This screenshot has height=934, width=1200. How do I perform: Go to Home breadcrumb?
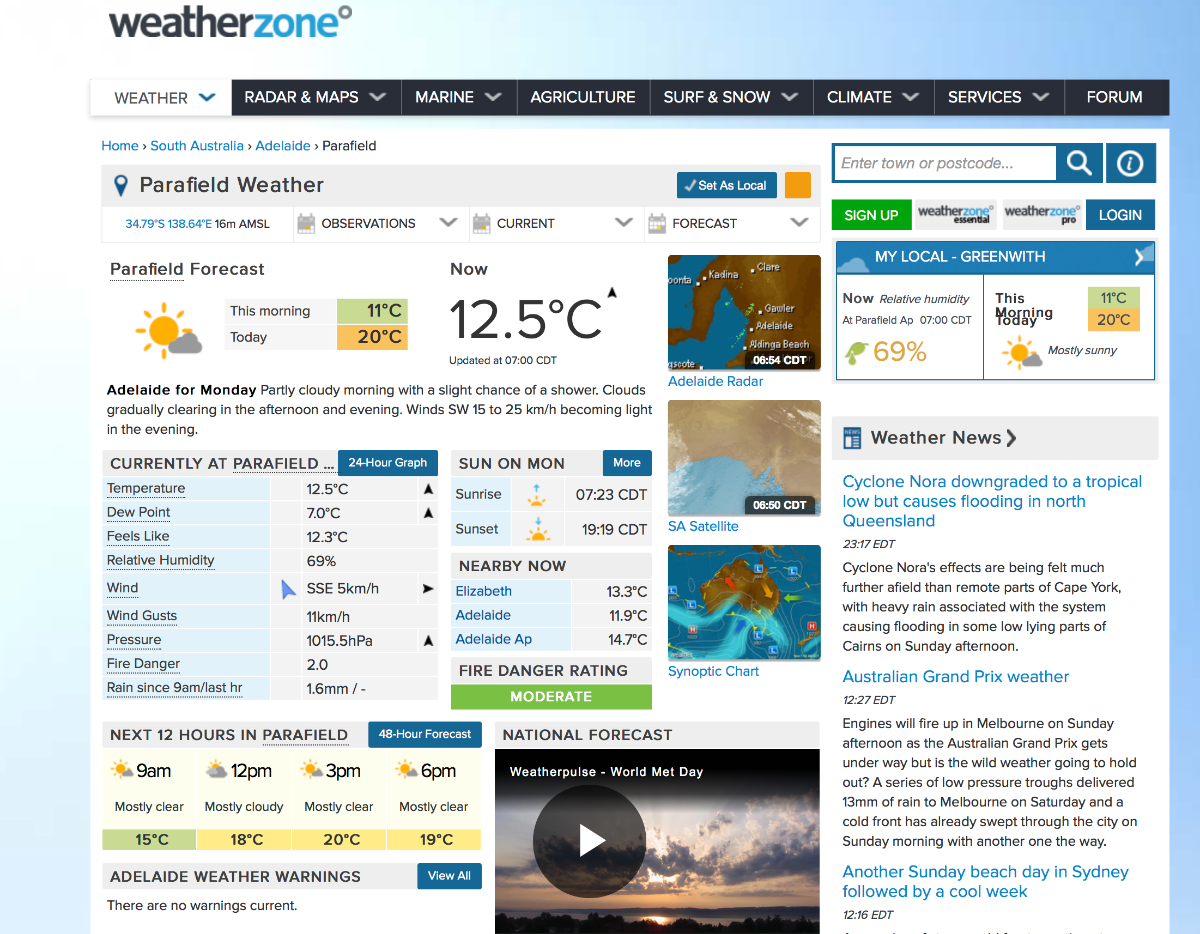point(120,146)
